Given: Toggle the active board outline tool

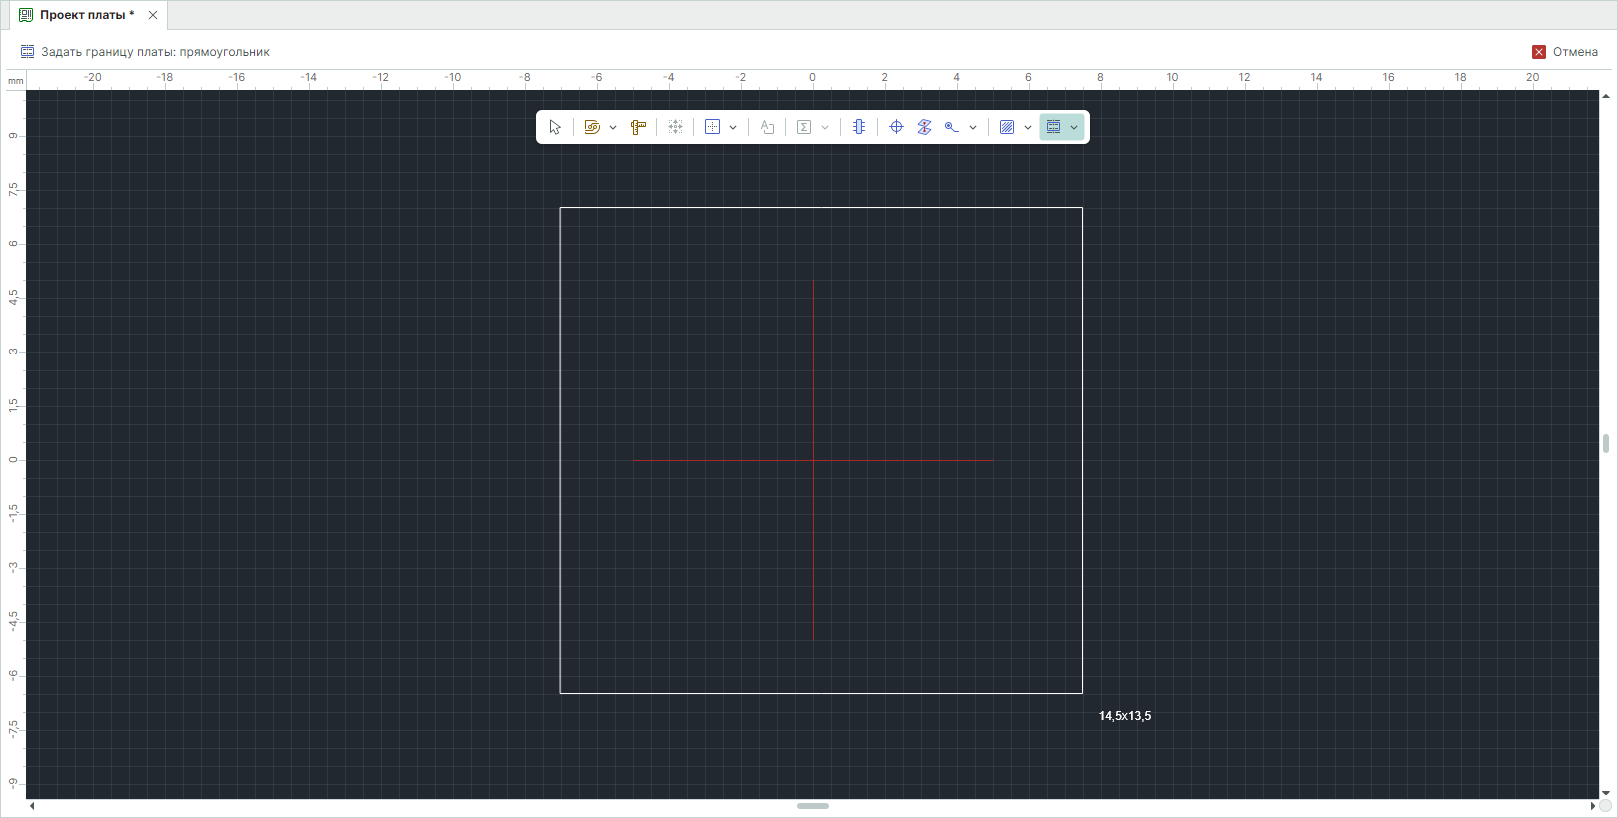Looking at the screenshot, I should tap(1053, 127).
